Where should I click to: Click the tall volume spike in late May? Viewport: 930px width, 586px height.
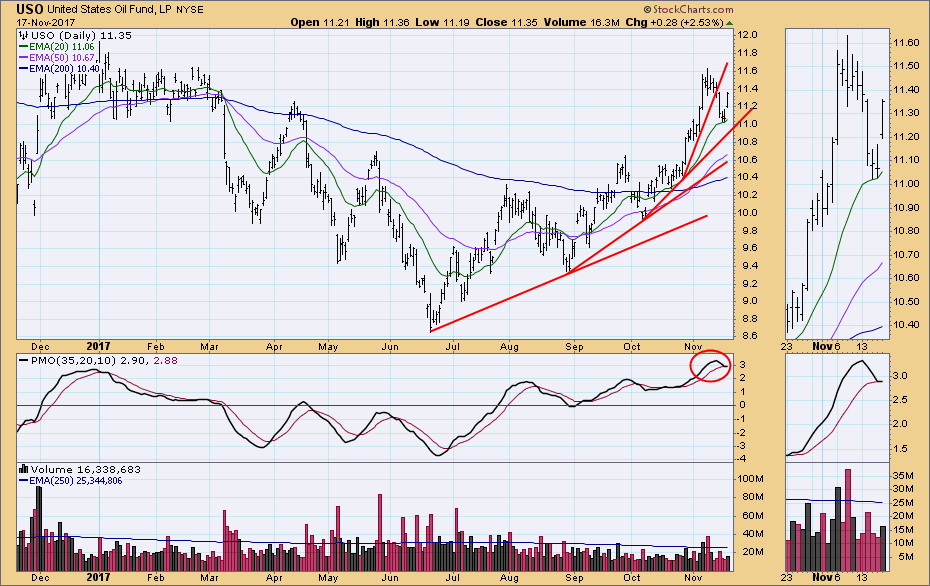click(380, 532)
